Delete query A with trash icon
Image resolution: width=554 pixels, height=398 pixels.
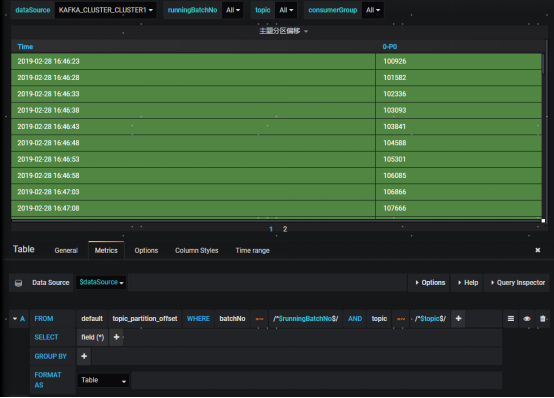tap(543, 319)
